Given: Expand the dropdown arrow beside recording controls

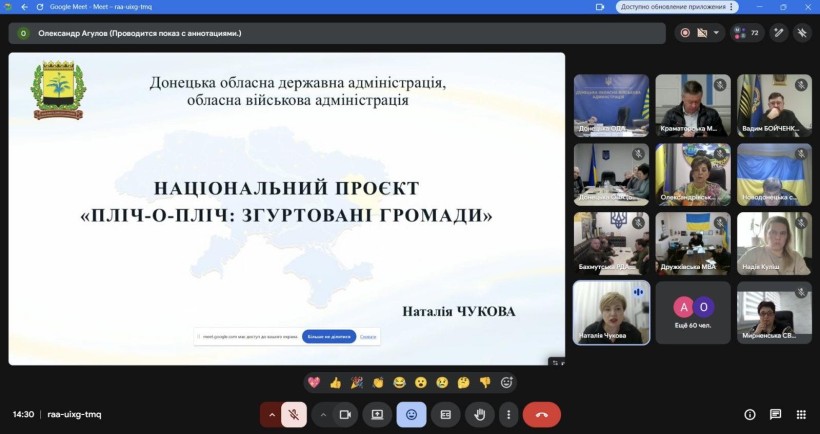Looking at the screenshot, I should click(716, 33).
